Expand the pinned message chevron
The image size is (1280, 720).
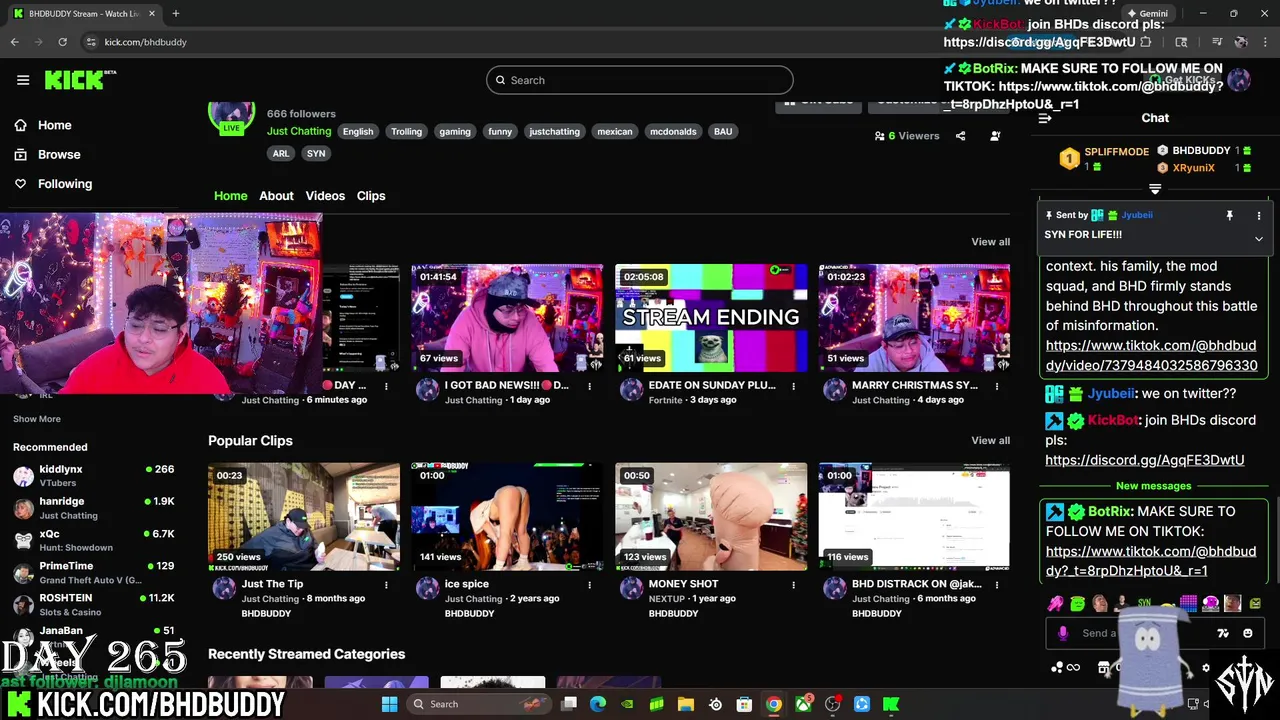click(x=1258, y=238)
